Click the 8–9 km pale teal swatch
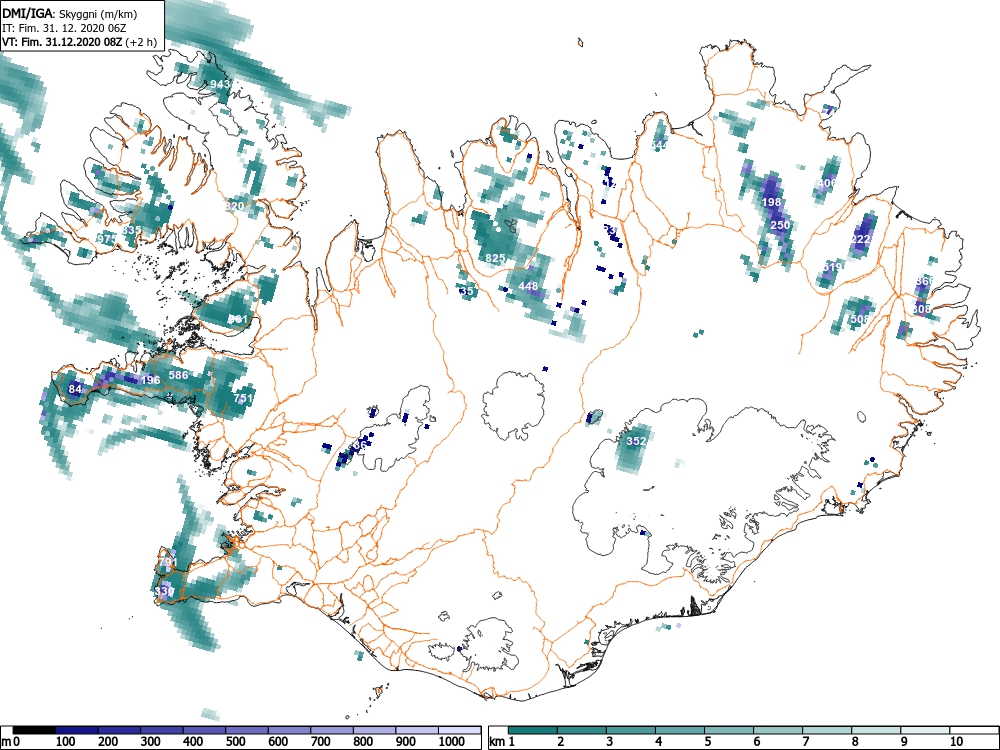The width and height of the screenshot is (1000, 750). pos(876,730)
